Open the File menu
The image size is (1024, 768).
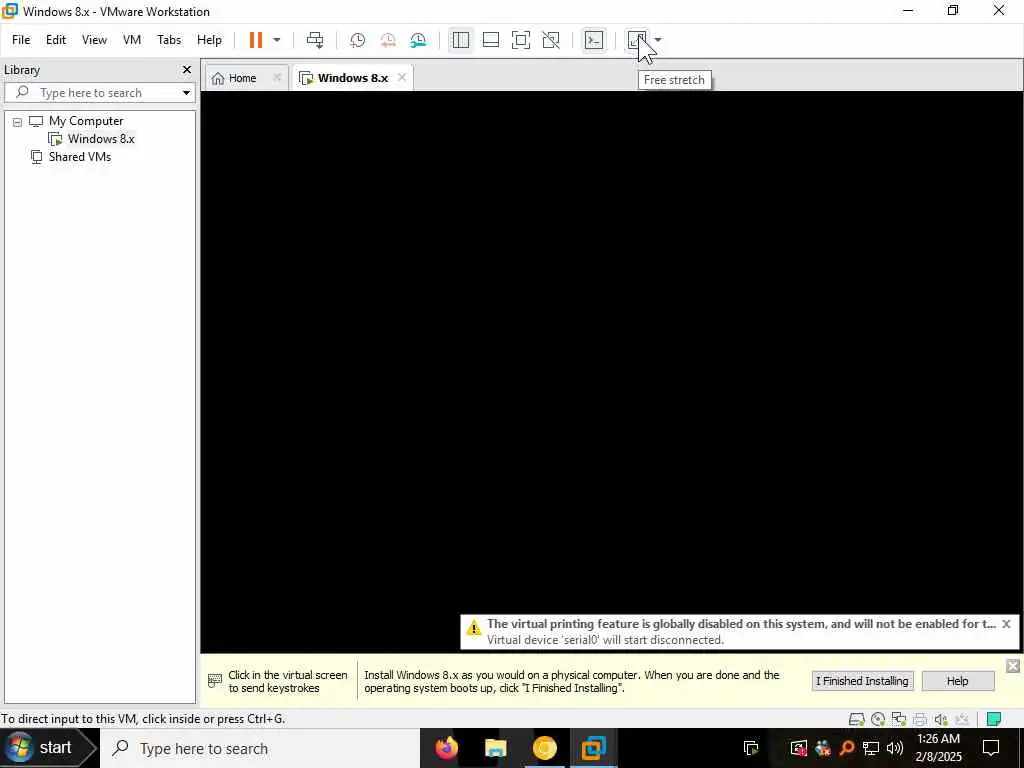21,40
